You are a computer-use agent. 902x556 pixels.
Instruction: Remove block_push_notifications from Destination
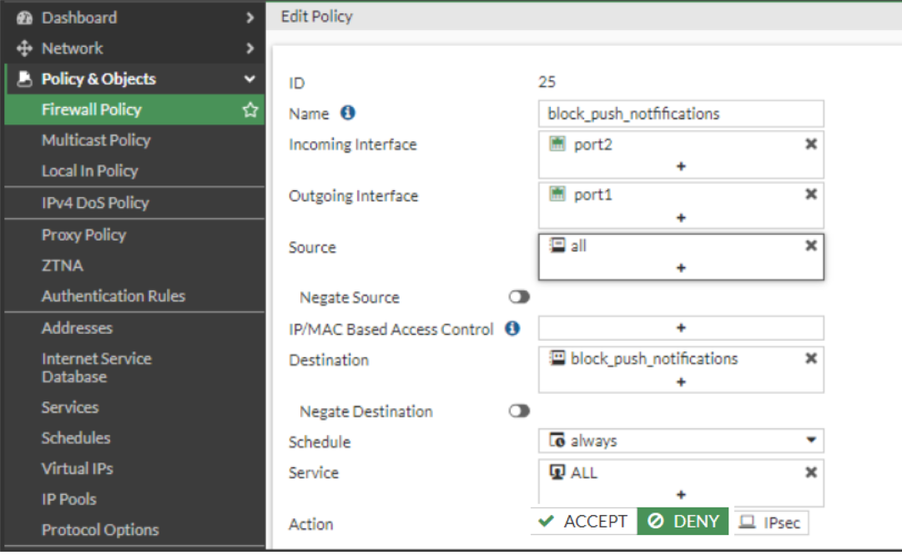tap(811, 358)
